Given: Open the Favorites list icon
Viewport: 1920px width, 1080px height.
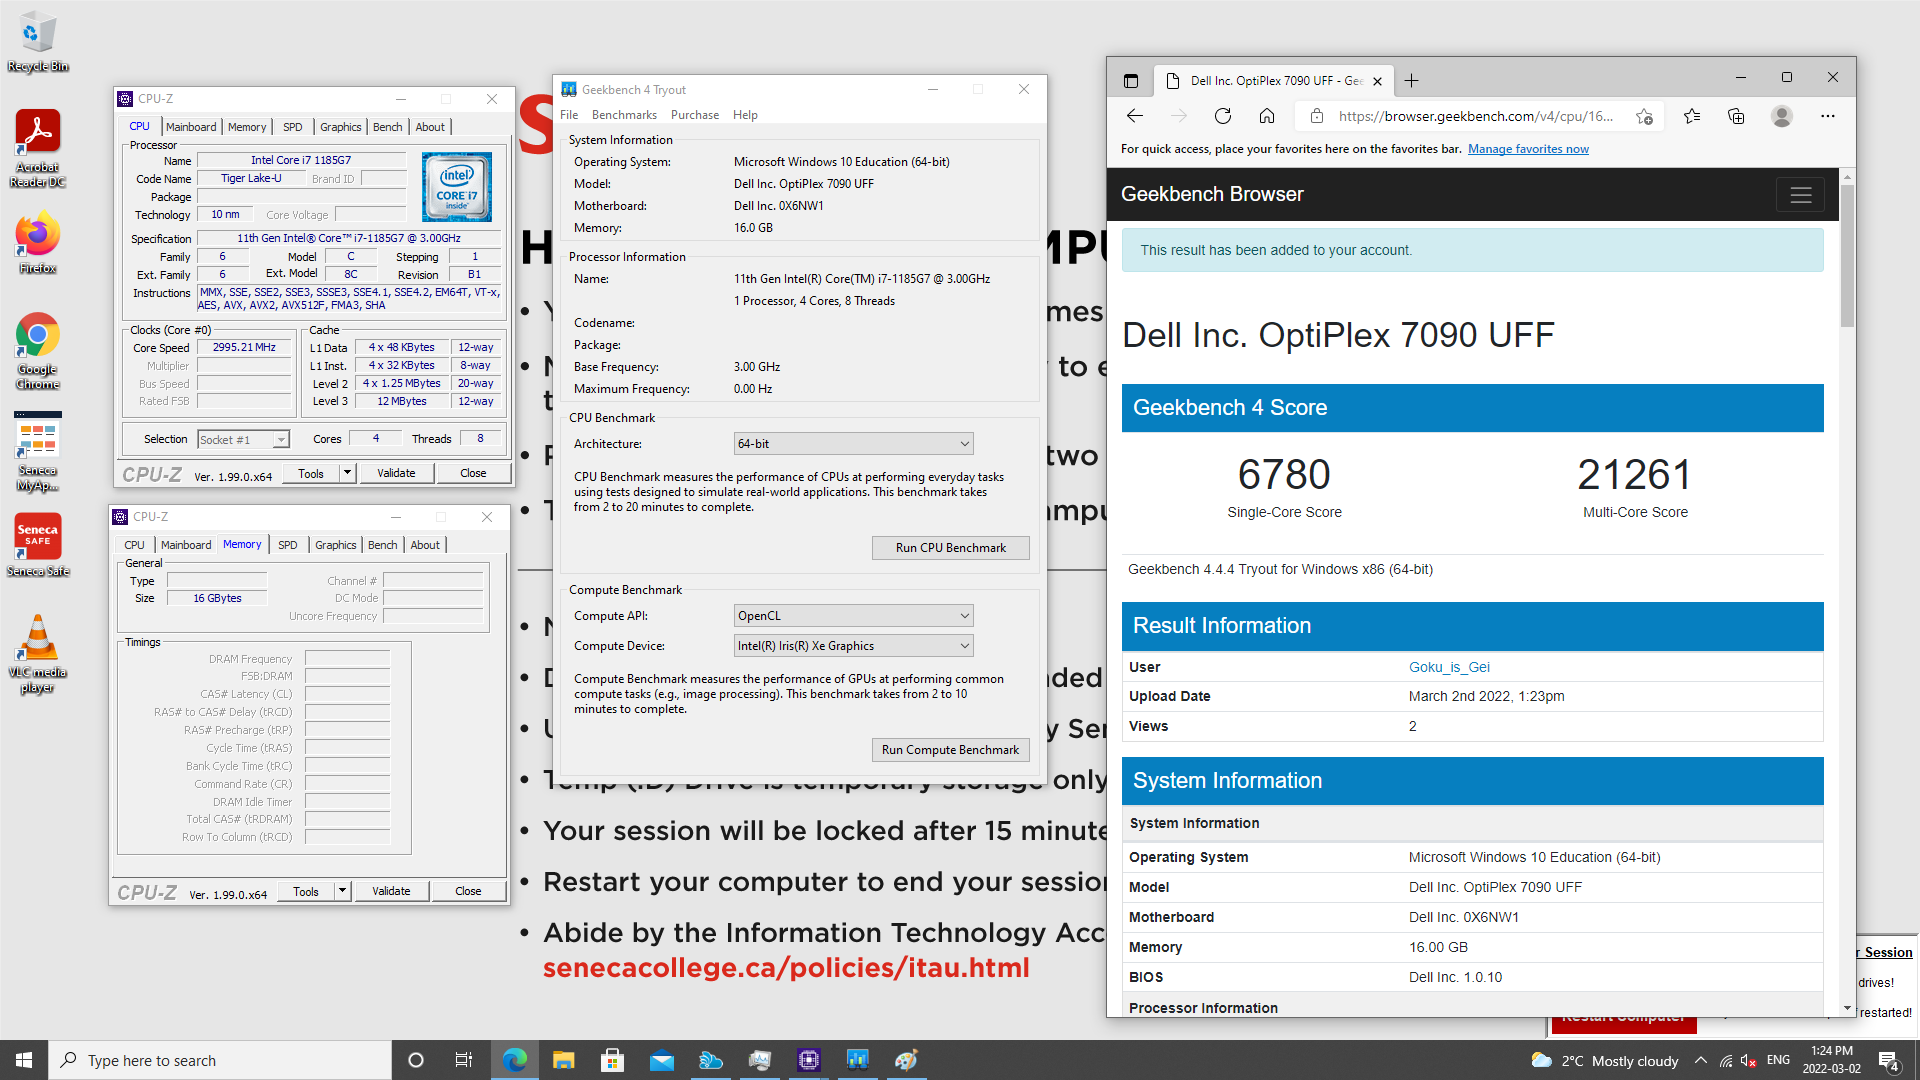Looking at the screenshot, I should click(1692, 116).
